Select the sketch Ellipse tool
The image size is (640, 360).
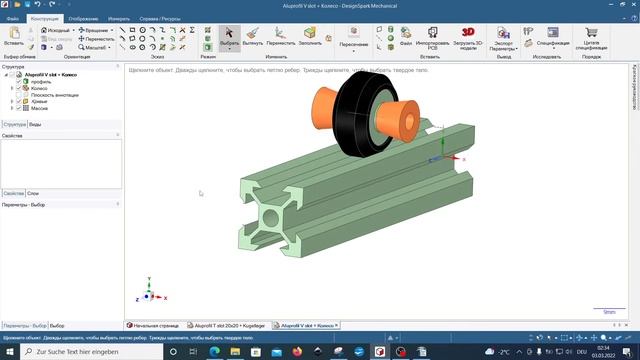coord(132,47)
